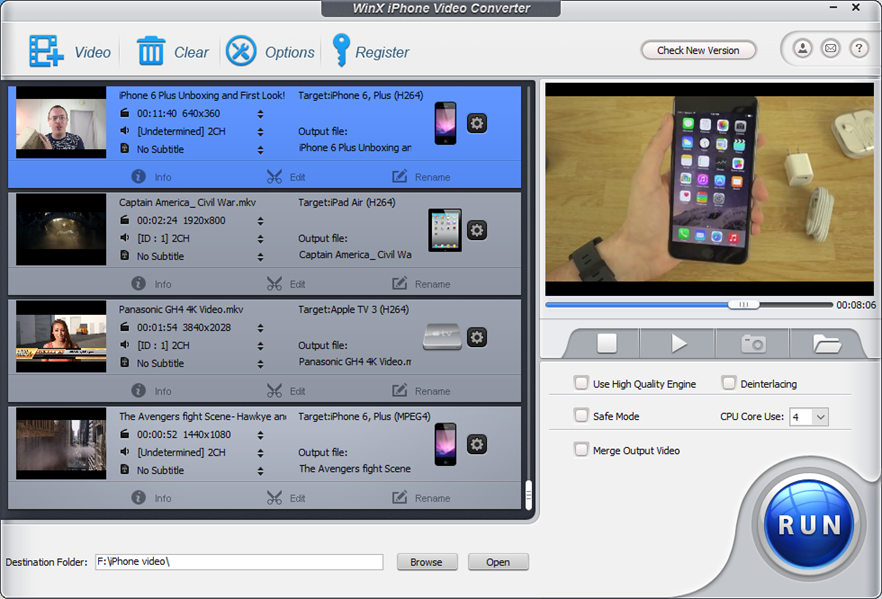Open Options wrench icon
Viewport: 882px width, 599px height.
(241, 51)
